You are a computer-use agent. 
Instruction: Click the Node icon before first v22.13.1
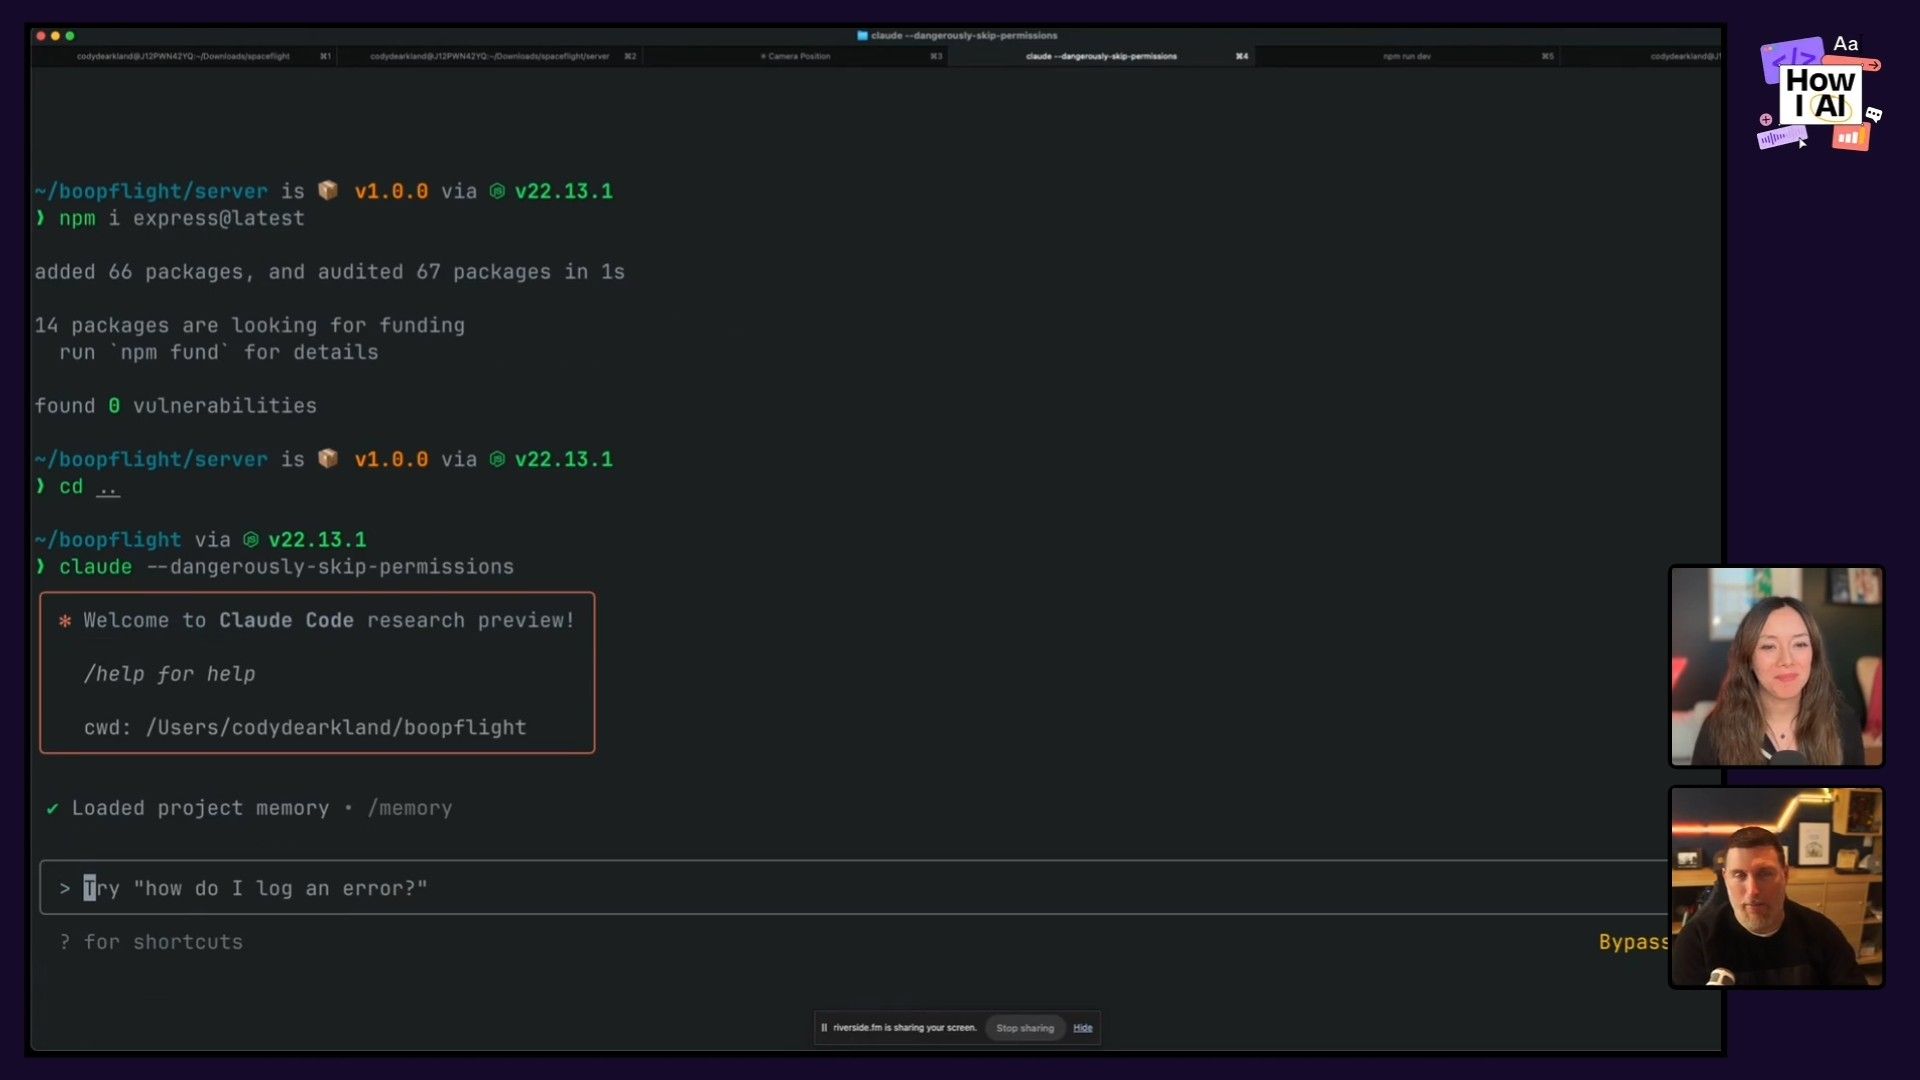tap(497, 191)
